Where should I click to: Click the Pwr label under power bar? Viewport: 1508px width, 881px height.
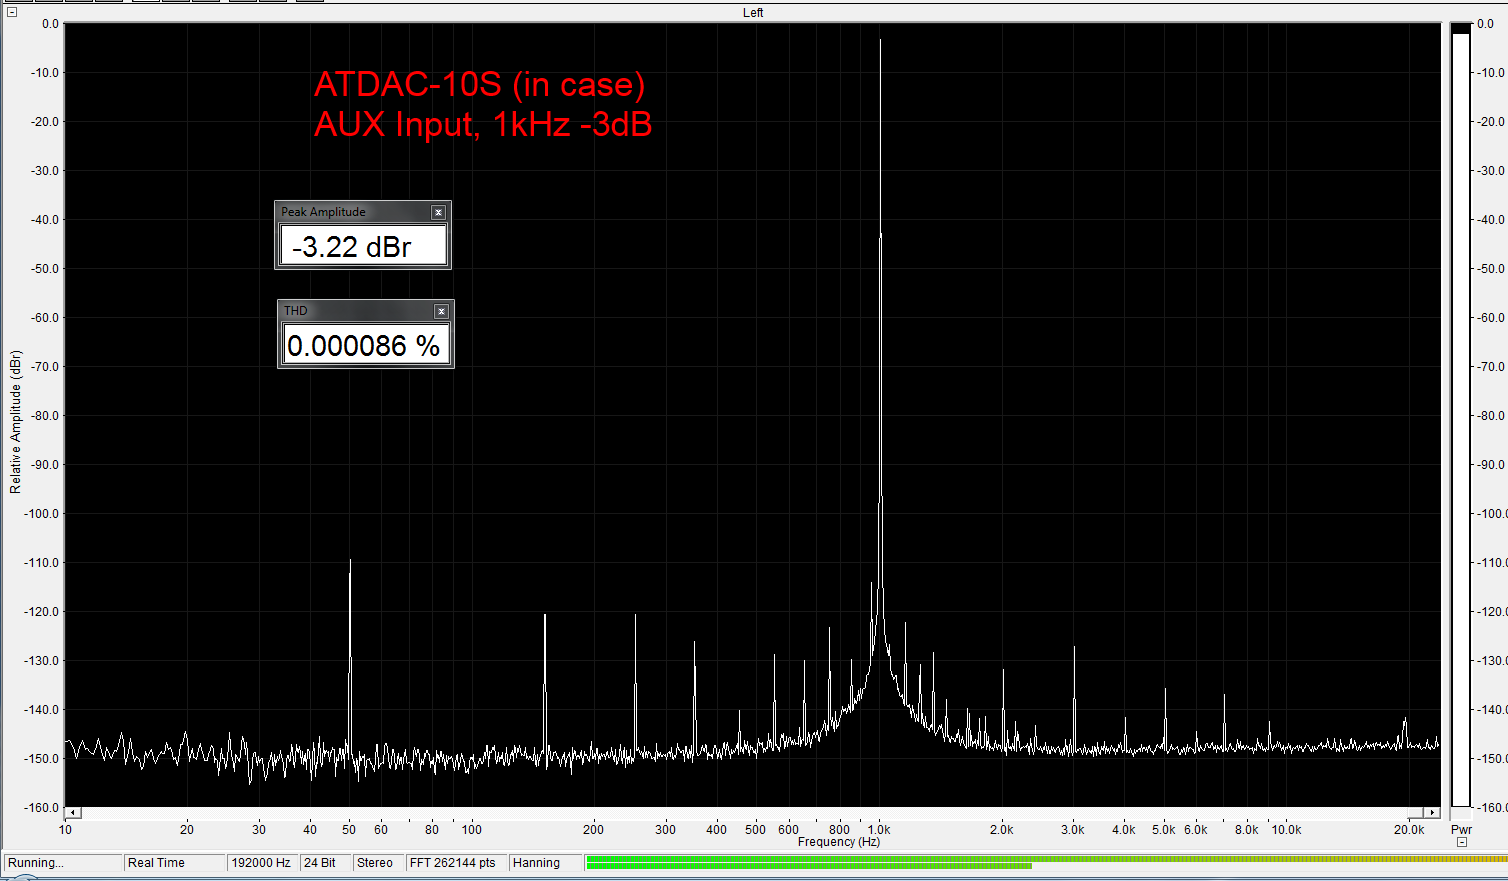pos(1461,829)
